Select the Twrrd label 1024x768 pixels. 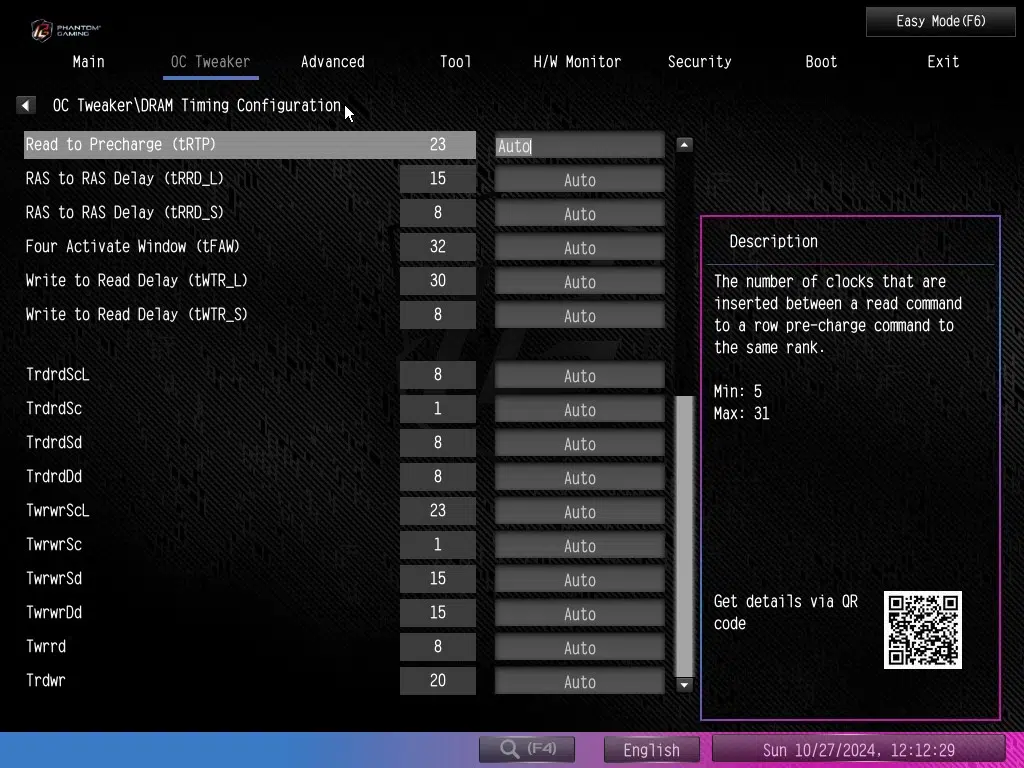46,646
